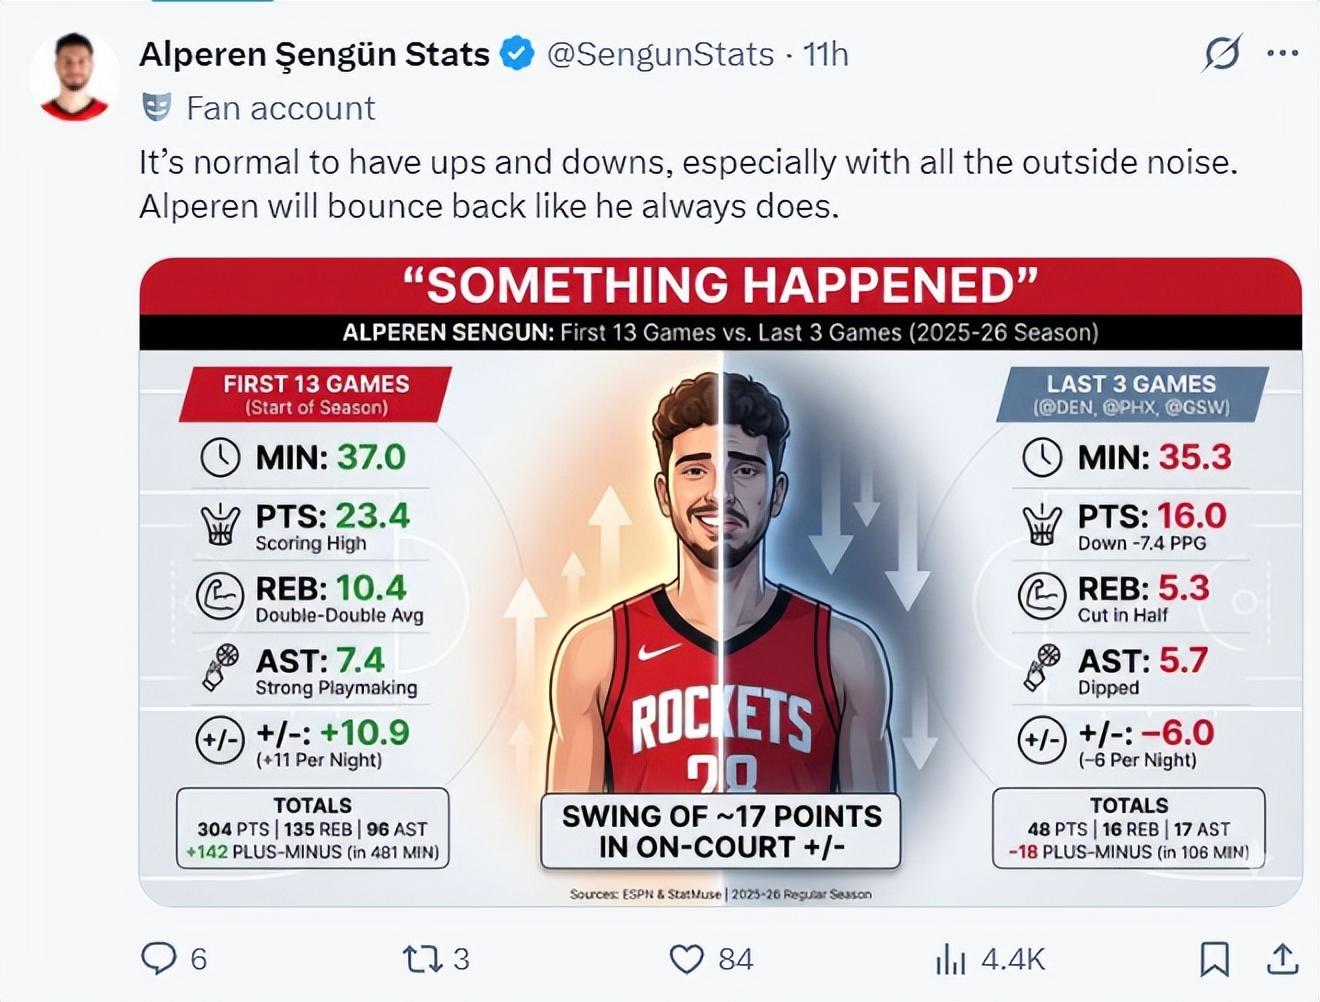Bookmark this post

tap(1214, 959)
